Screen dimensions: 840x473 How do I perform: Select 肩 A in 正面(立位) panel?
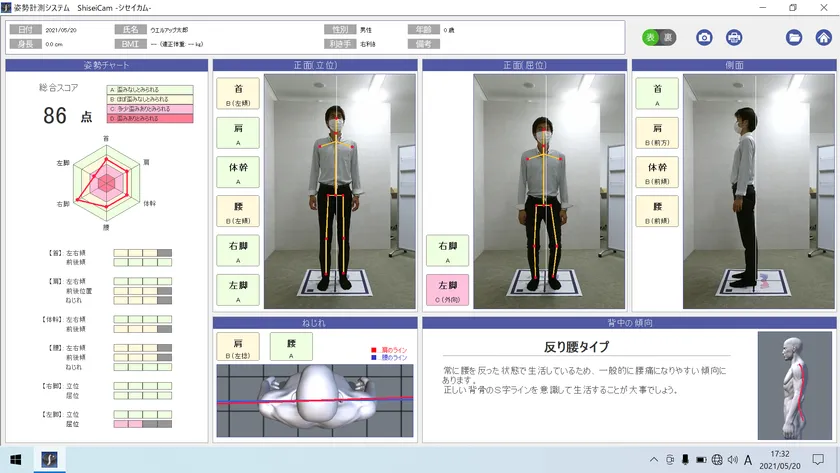(238, 133)
